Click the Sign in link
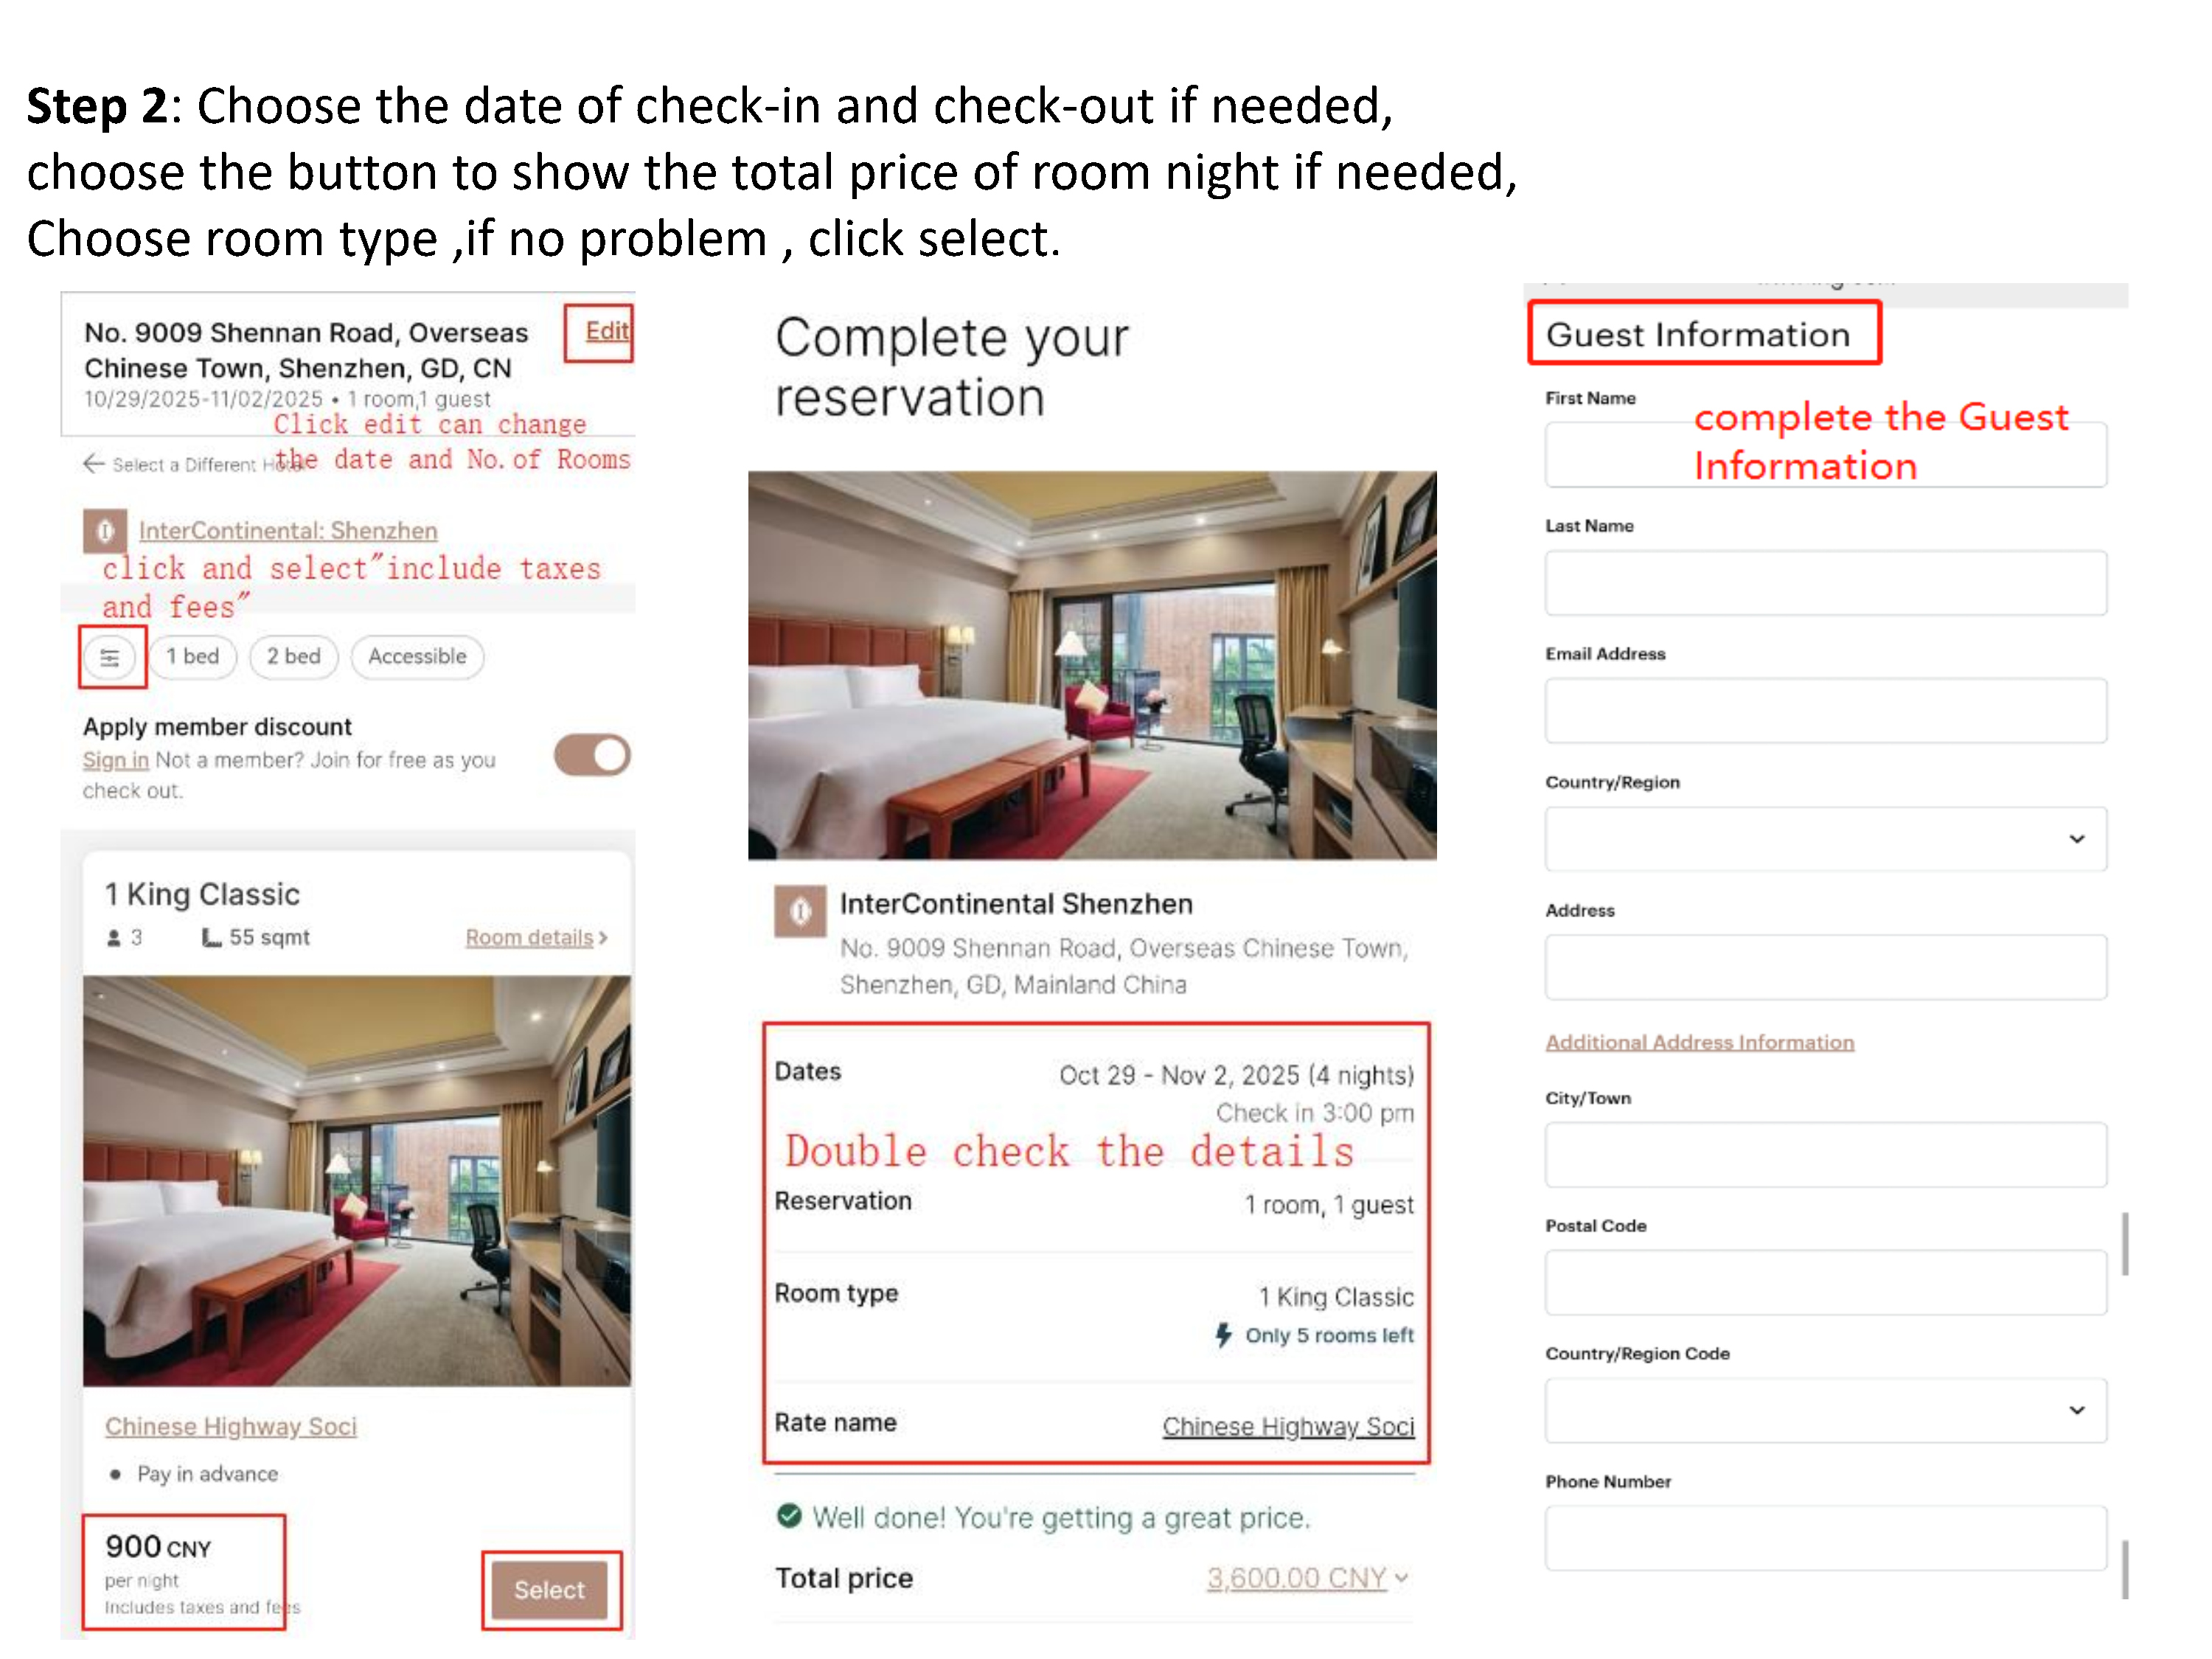This screenshot has width=2212, height=1659. [115, 760]
